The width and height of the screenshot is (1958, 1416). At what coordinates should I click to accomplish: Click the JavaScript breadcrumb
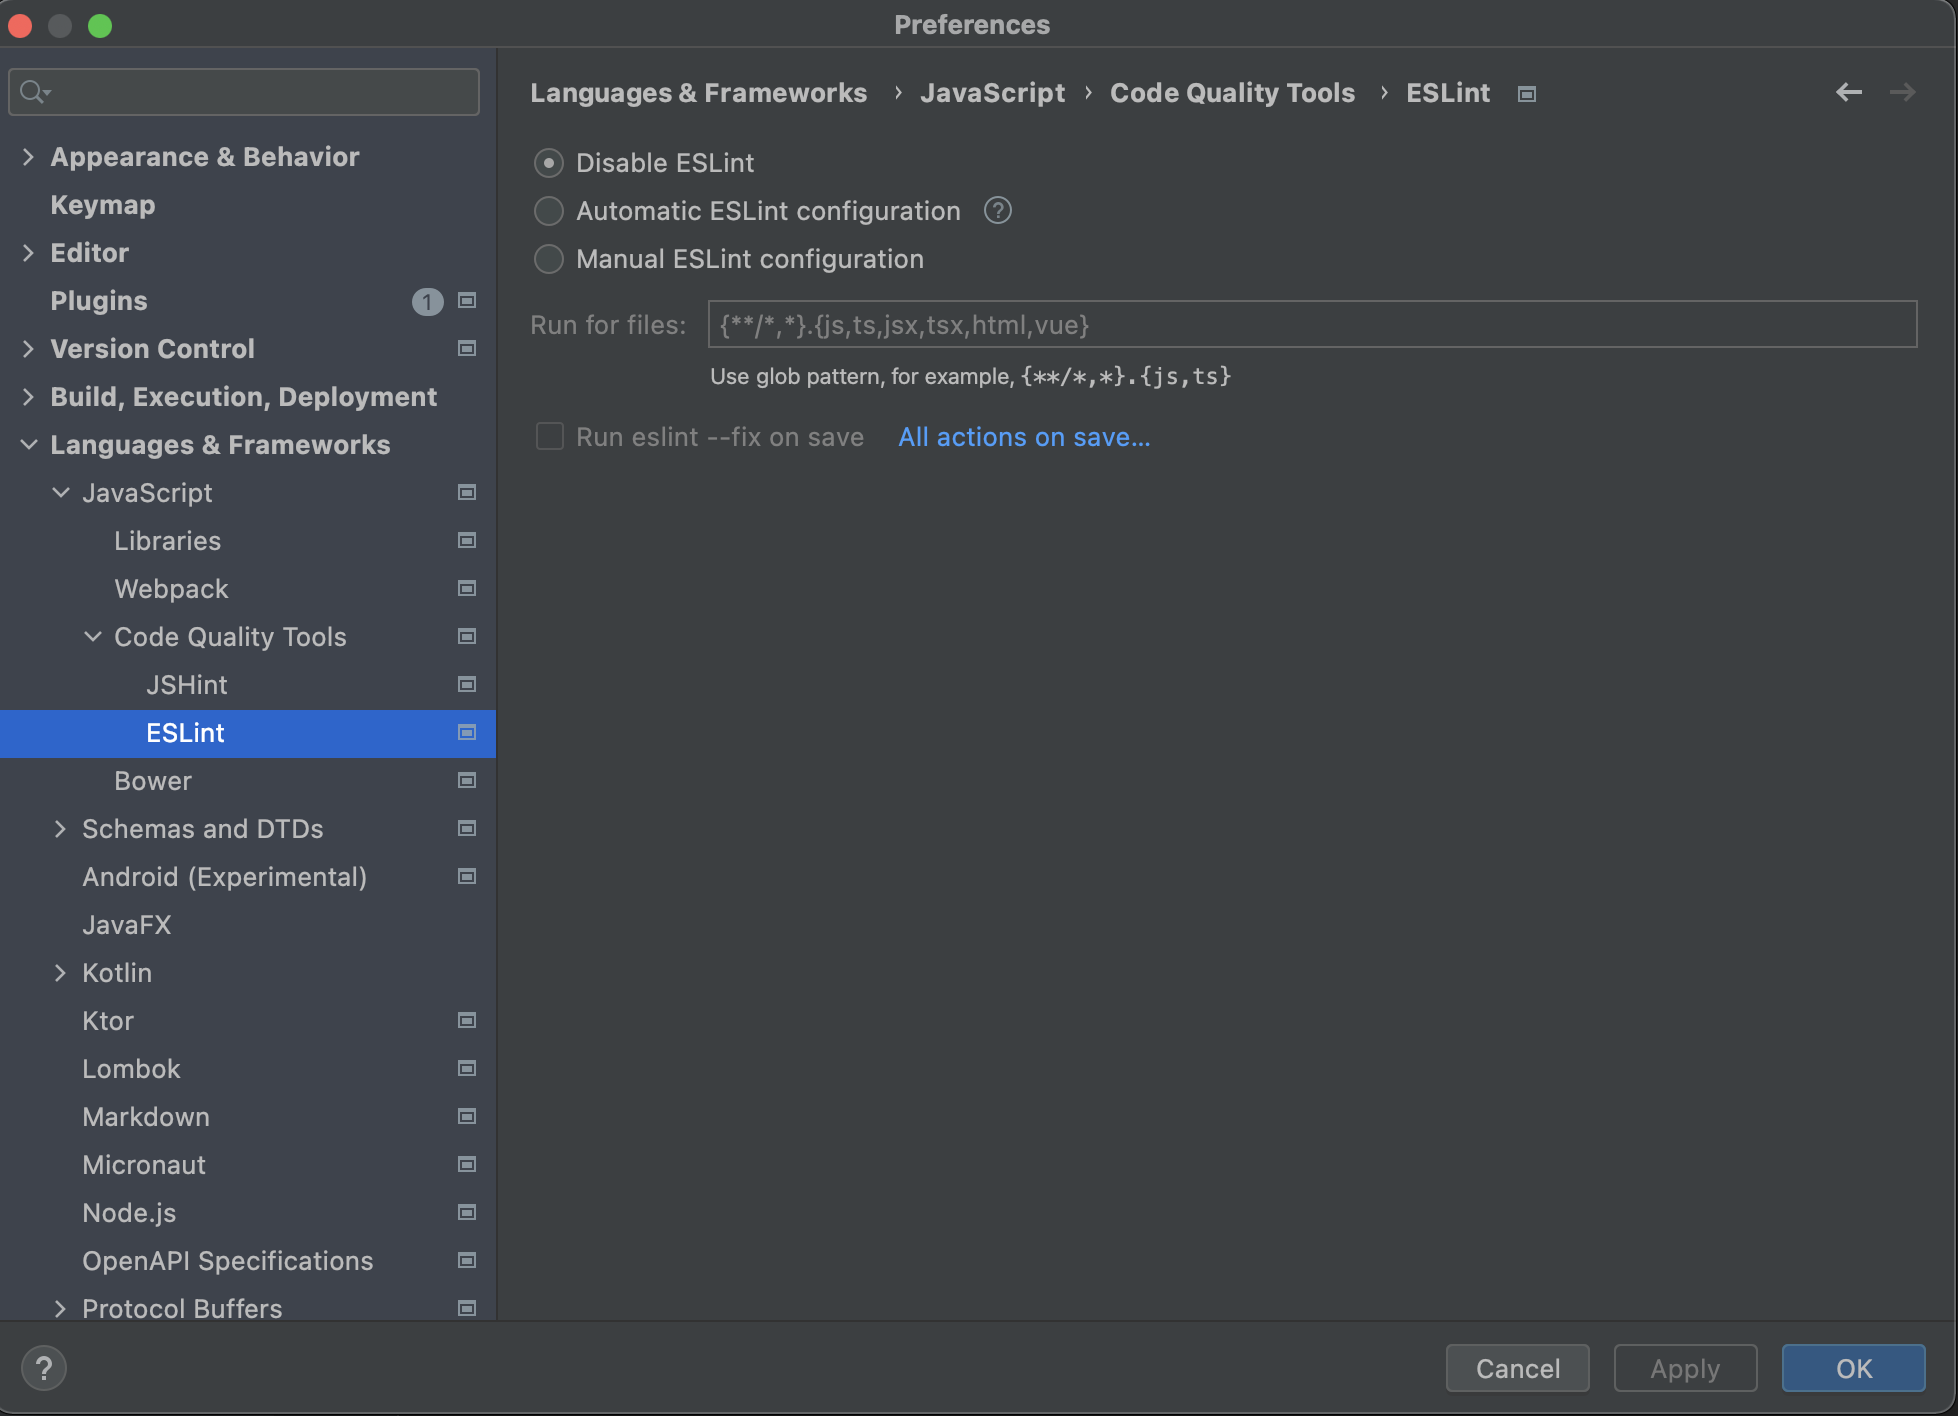click(992, 93)
